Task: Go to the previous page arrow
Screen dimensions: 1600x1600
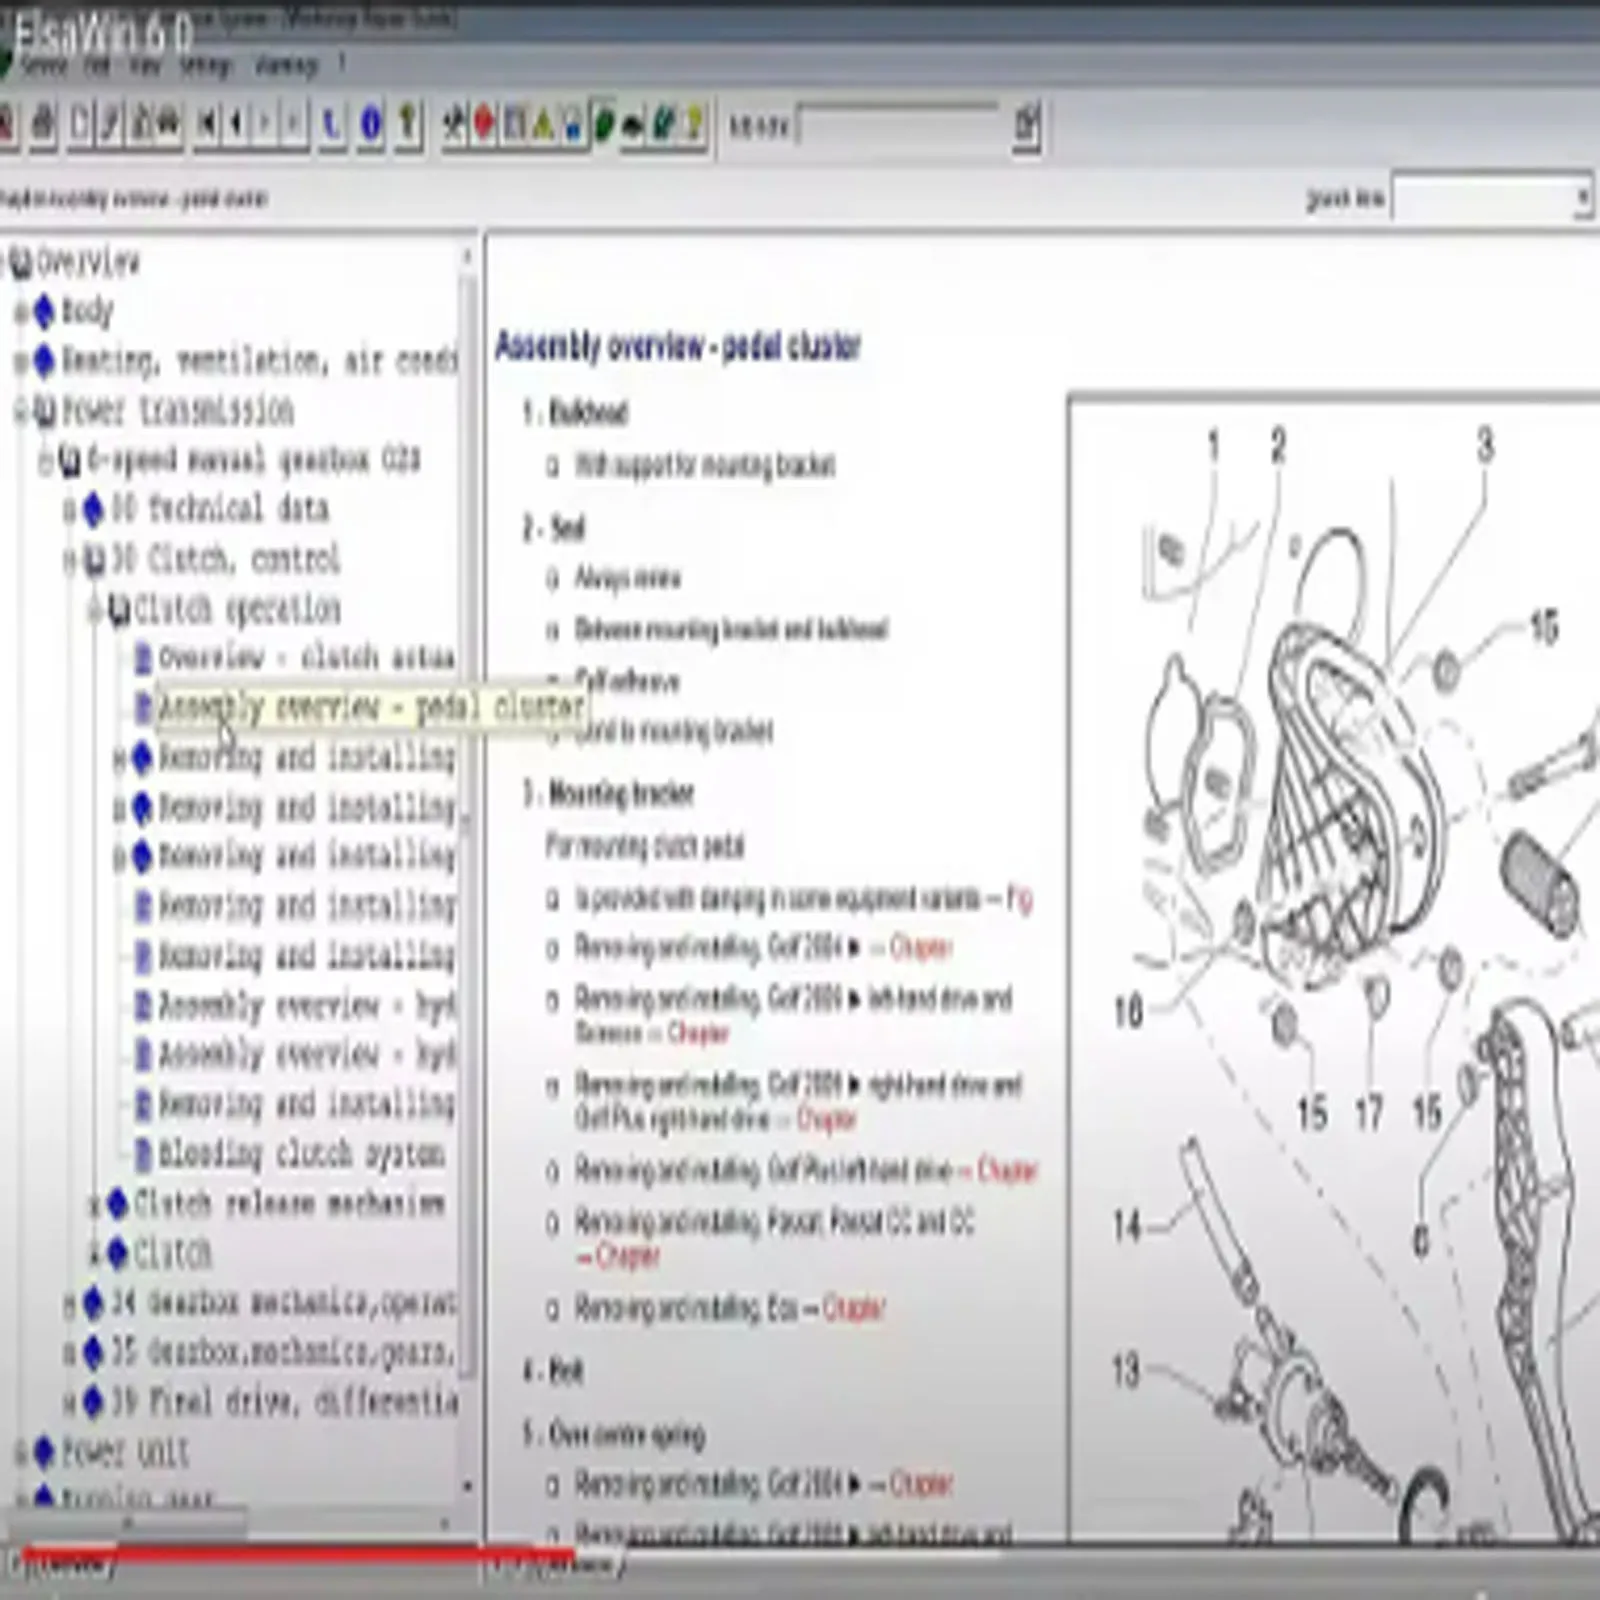Action: 236,125
